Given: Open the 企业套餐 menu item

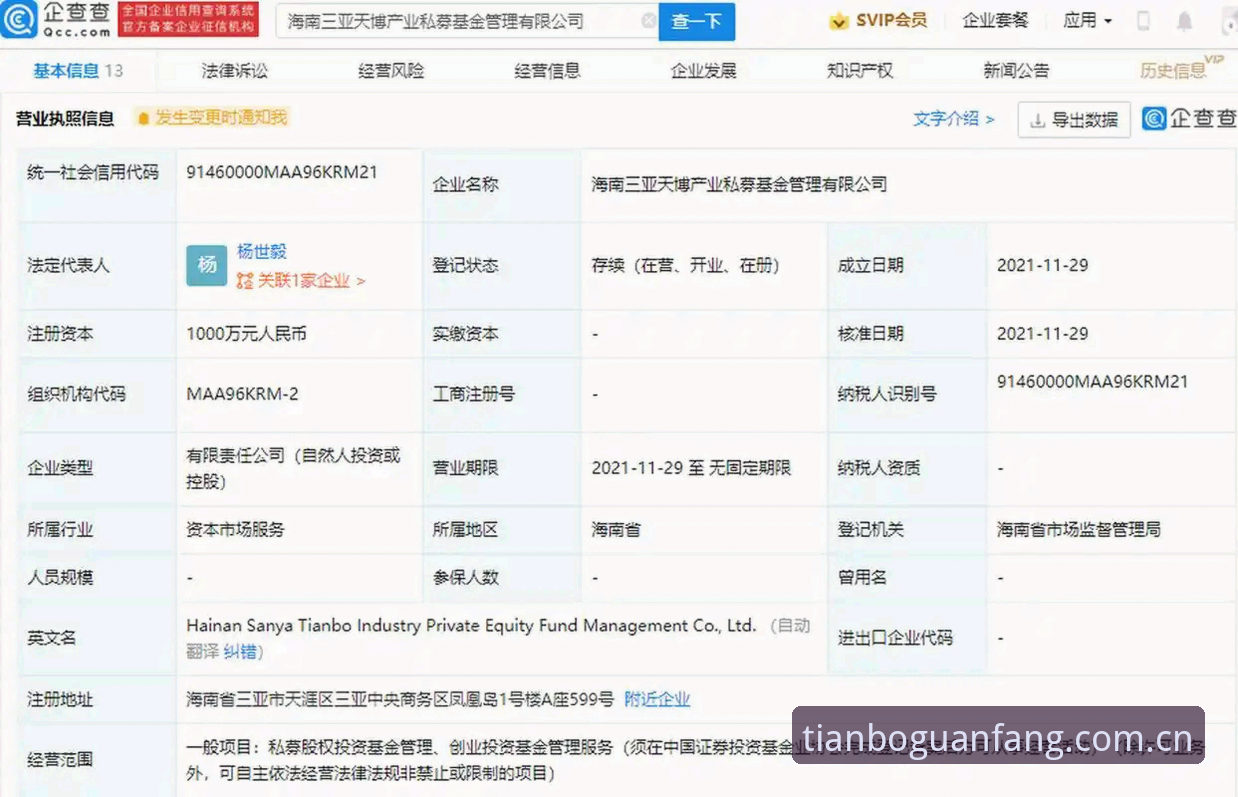Looking at the screenshot, I should tap(995, 21).
